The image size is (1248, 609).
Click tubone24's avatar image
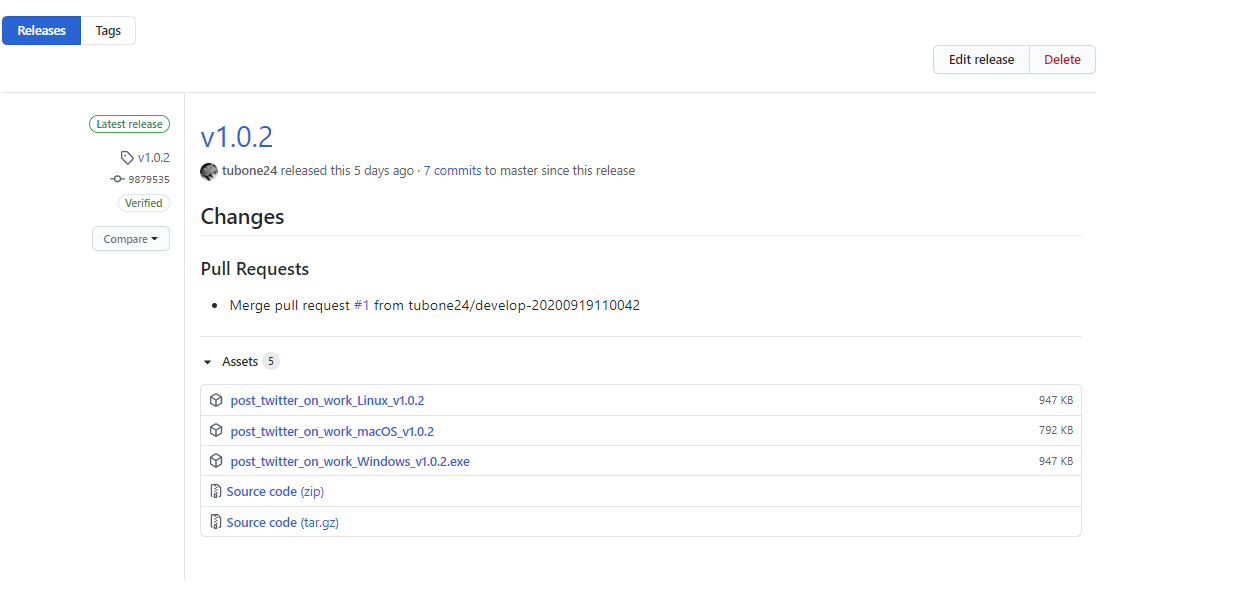[208, 171]
